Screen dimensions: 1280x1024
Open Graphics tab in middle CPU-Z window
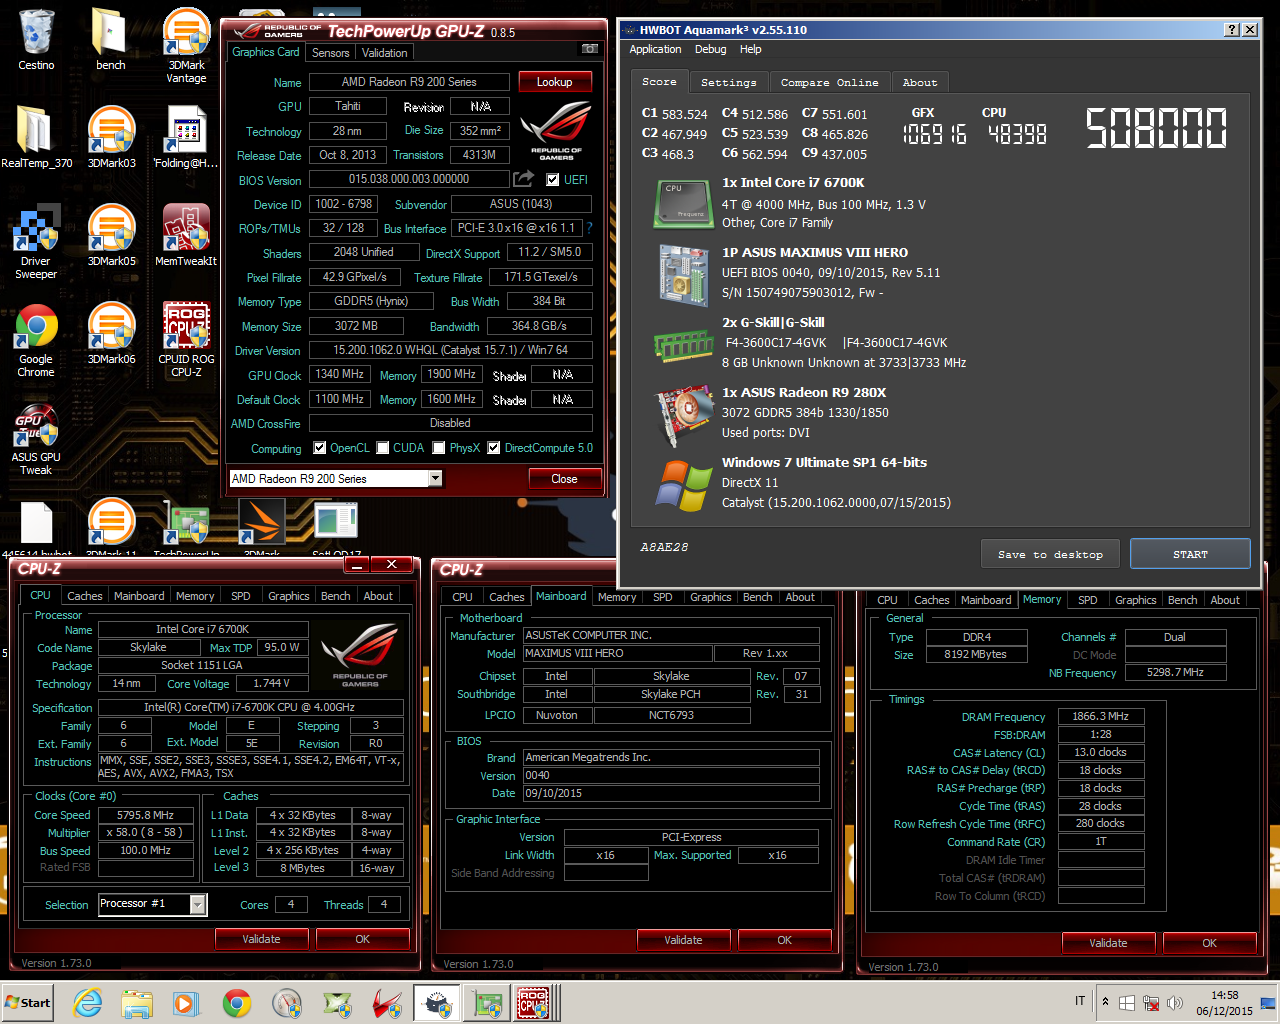coord(711,597)
